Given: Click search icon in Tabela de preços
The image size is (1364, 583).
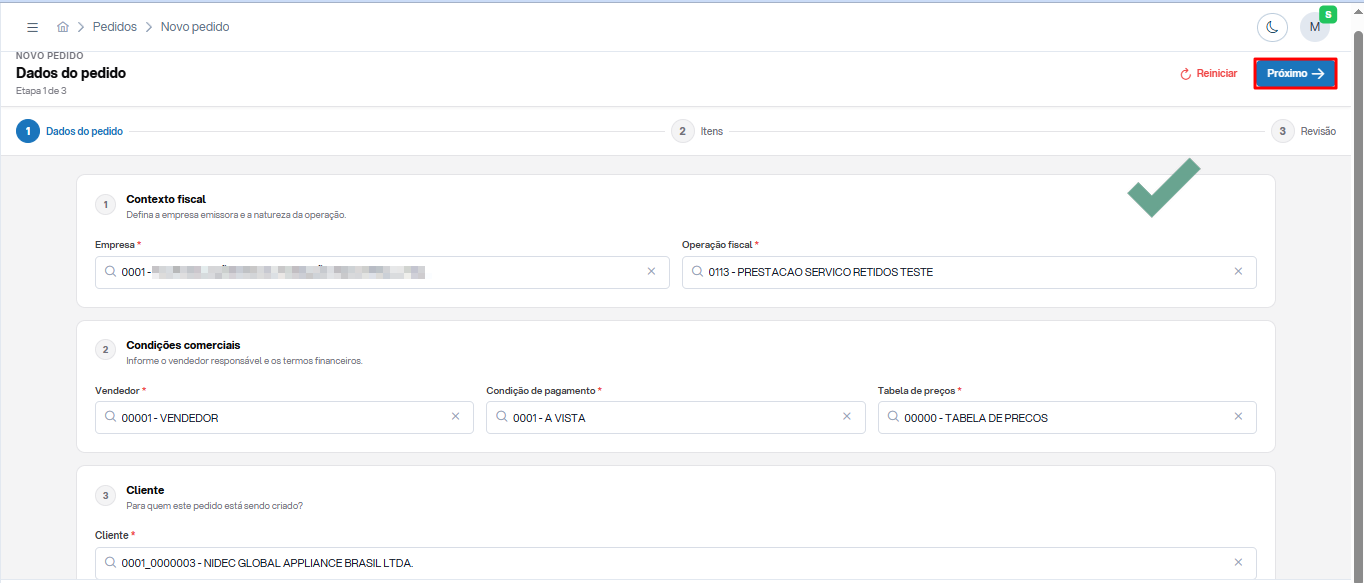Looking at the screenshot, I should [x=893, y=417].
